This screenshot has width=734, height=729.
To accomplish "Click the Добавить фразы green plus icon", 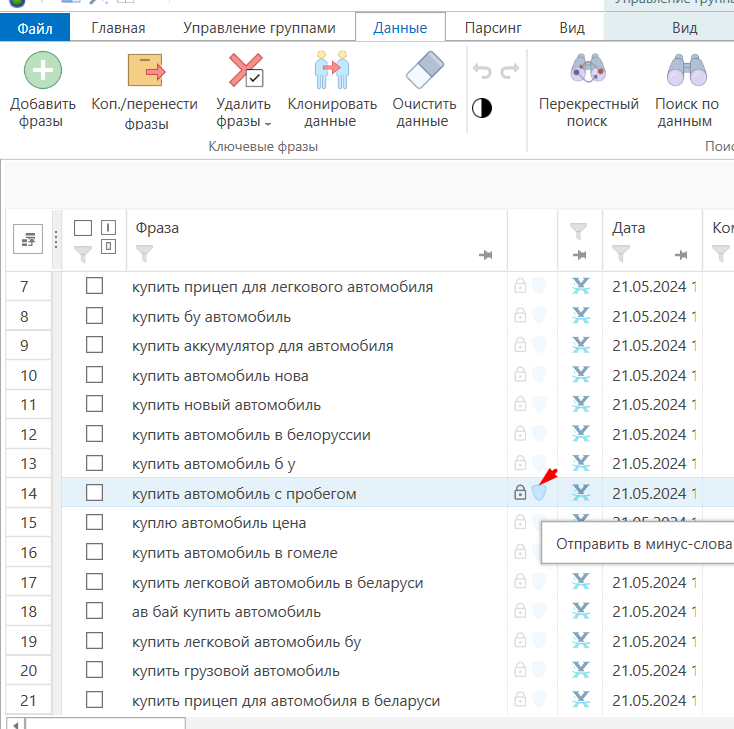I will click(43, 70).
